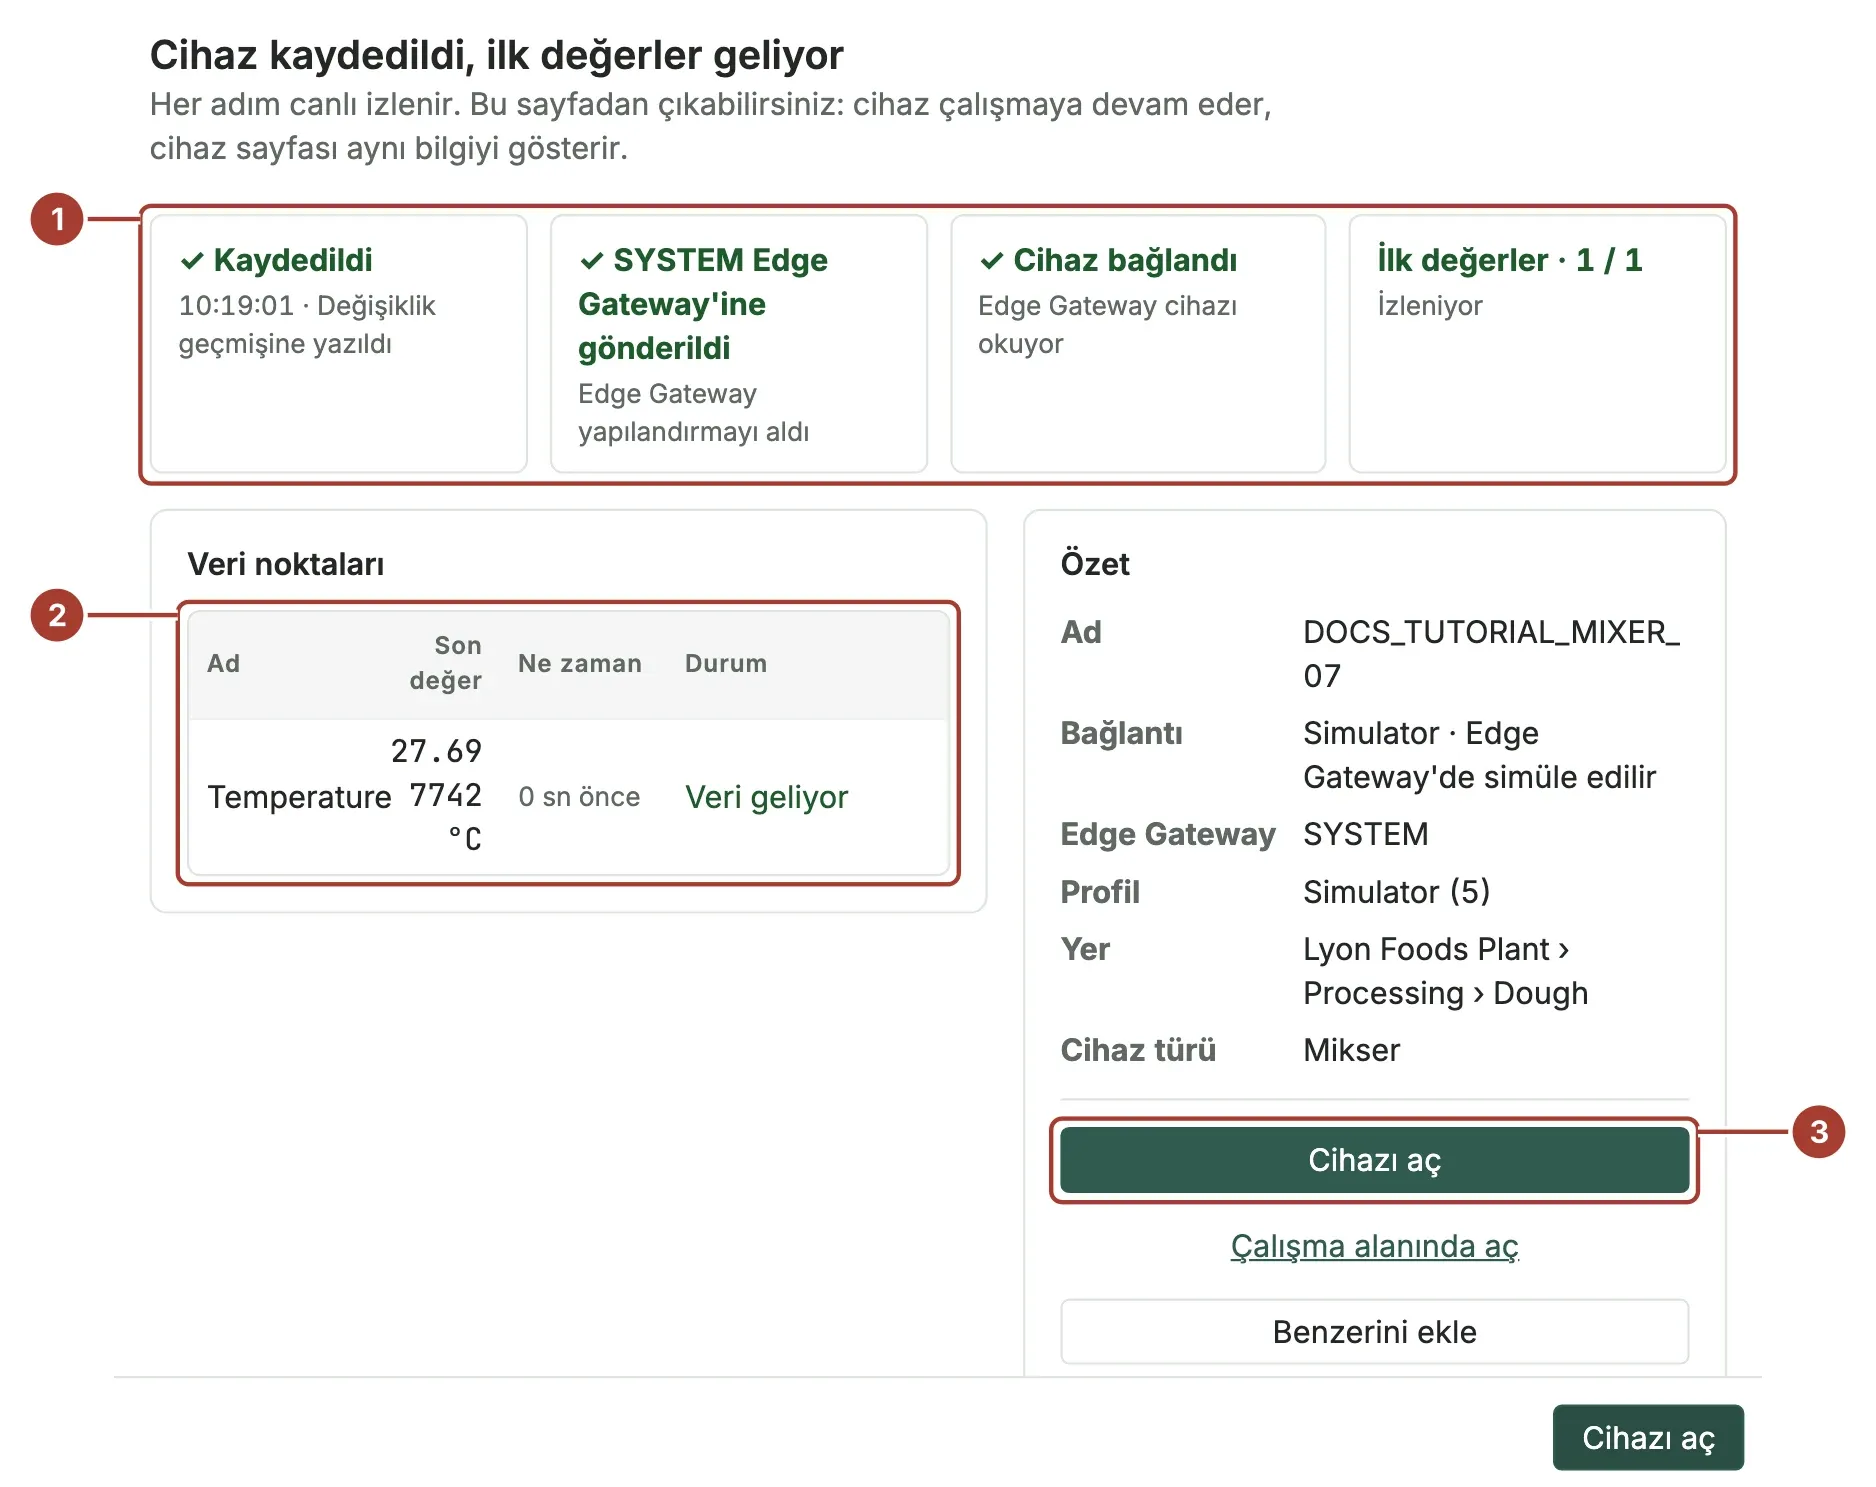Image resolution: width=1876 pixels, height=1487 pixels.
Task: Click the Benzerini ekle button
Action: (1374, 1332)
